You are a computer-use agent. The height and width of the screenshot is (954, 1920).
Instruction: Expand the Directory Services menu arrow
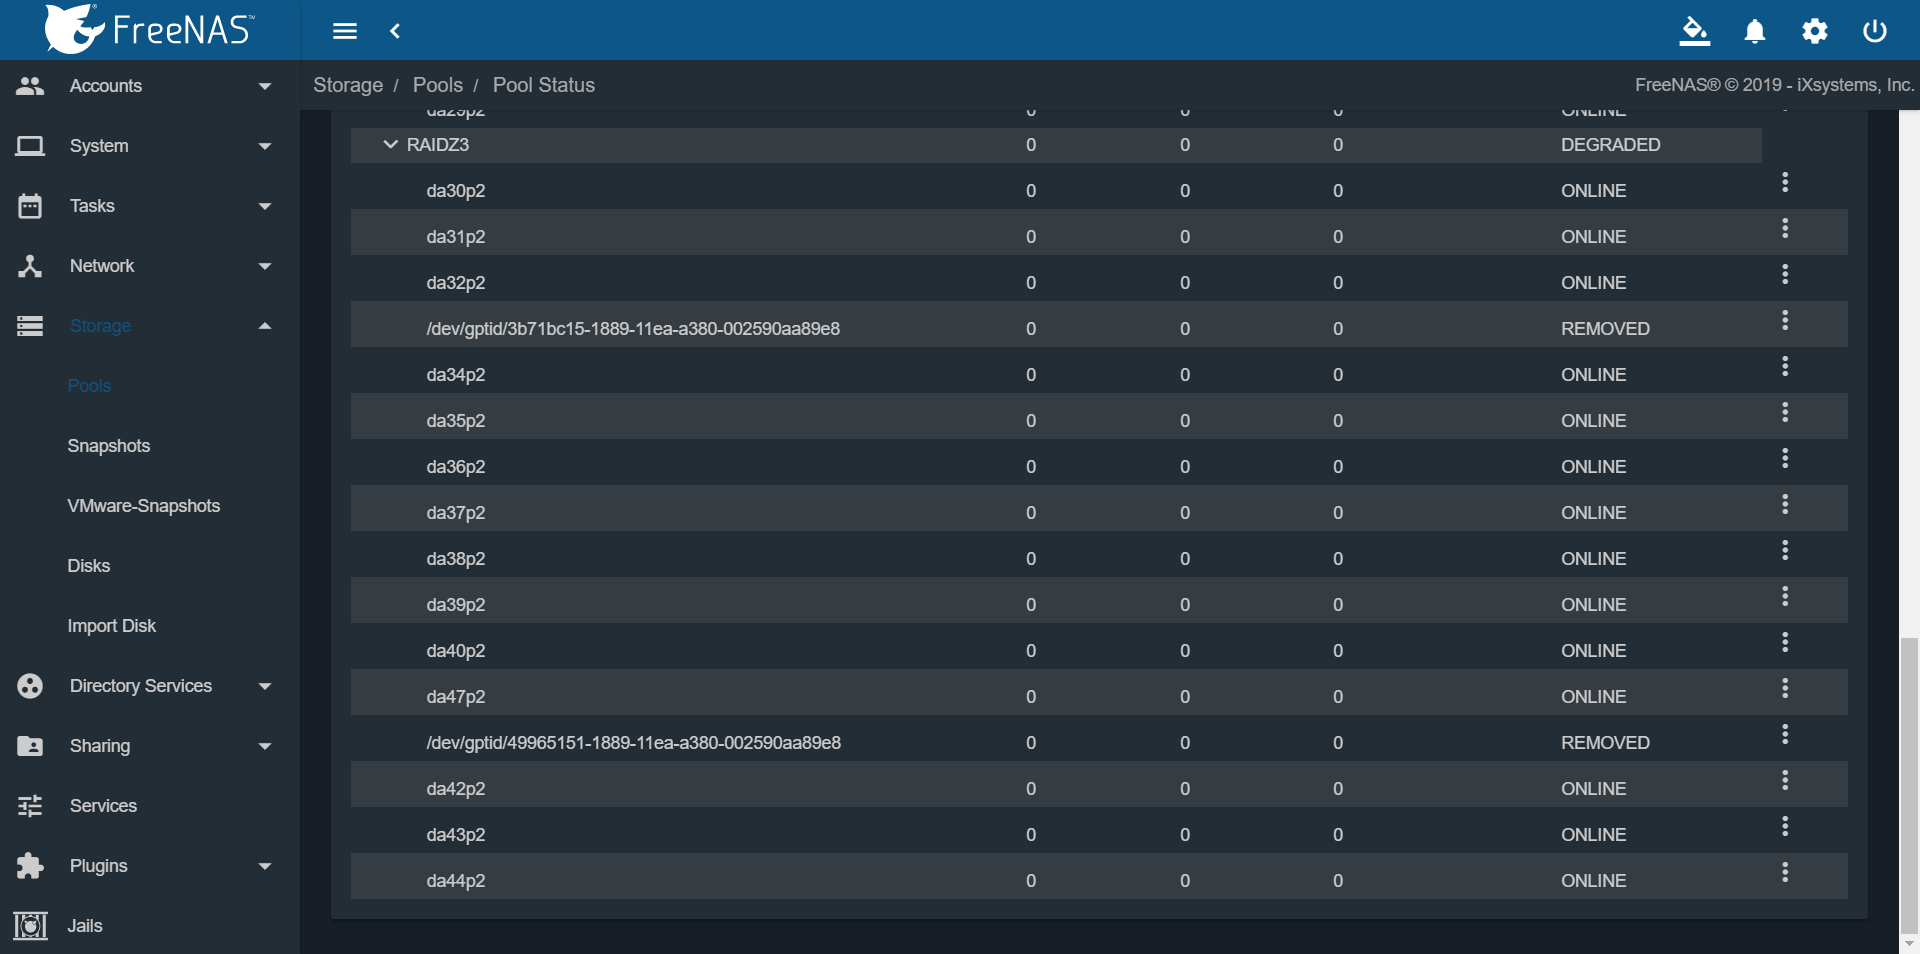point(265,686)
